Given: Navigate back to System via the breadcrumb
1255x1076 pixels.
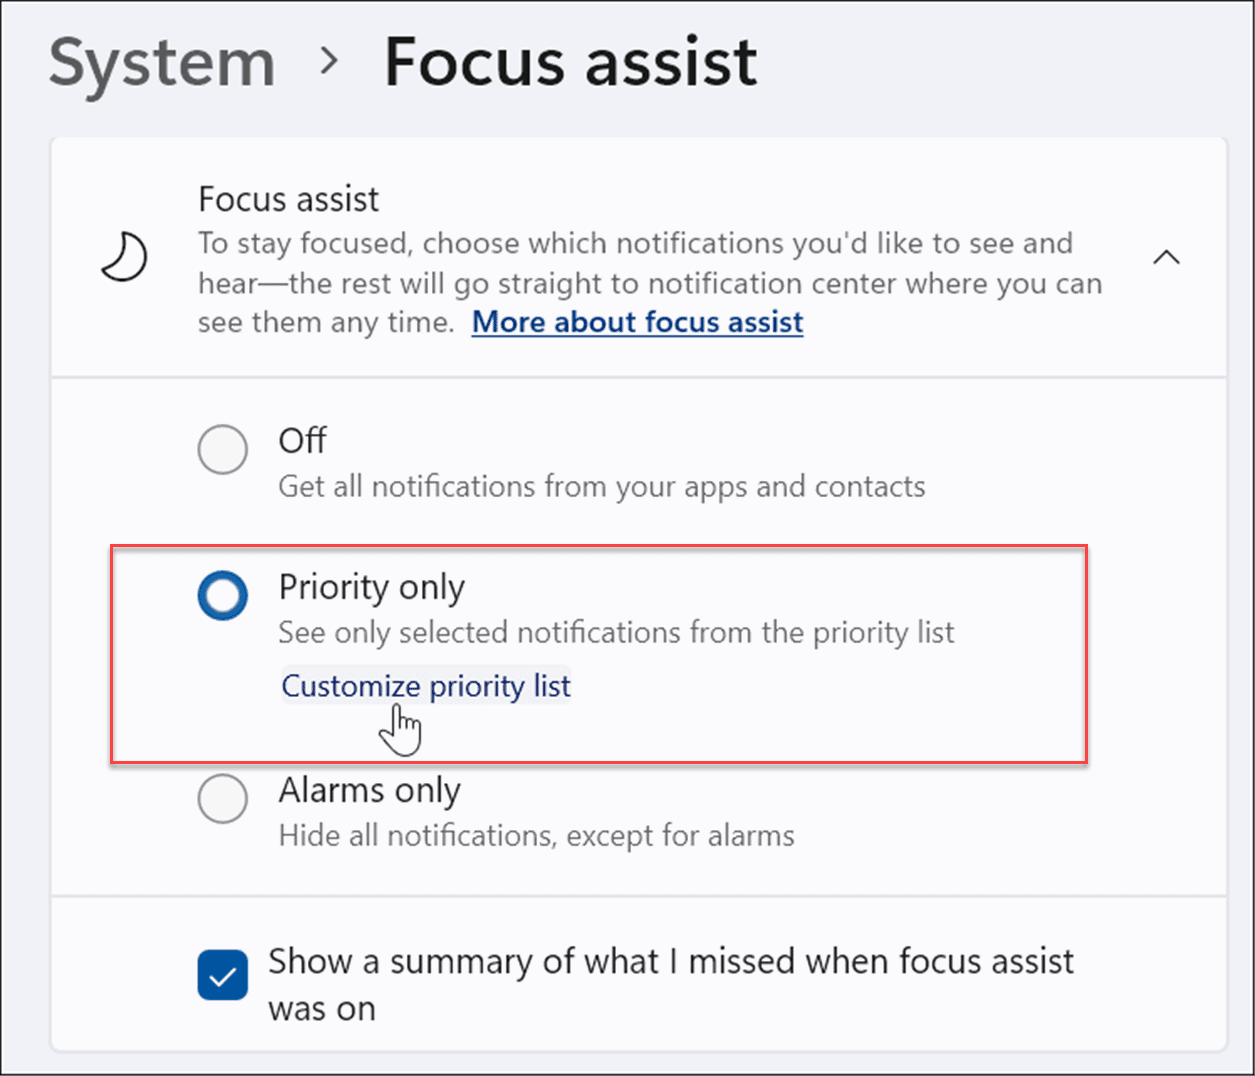Looking at the screenshot, I should tap(161, 62).
